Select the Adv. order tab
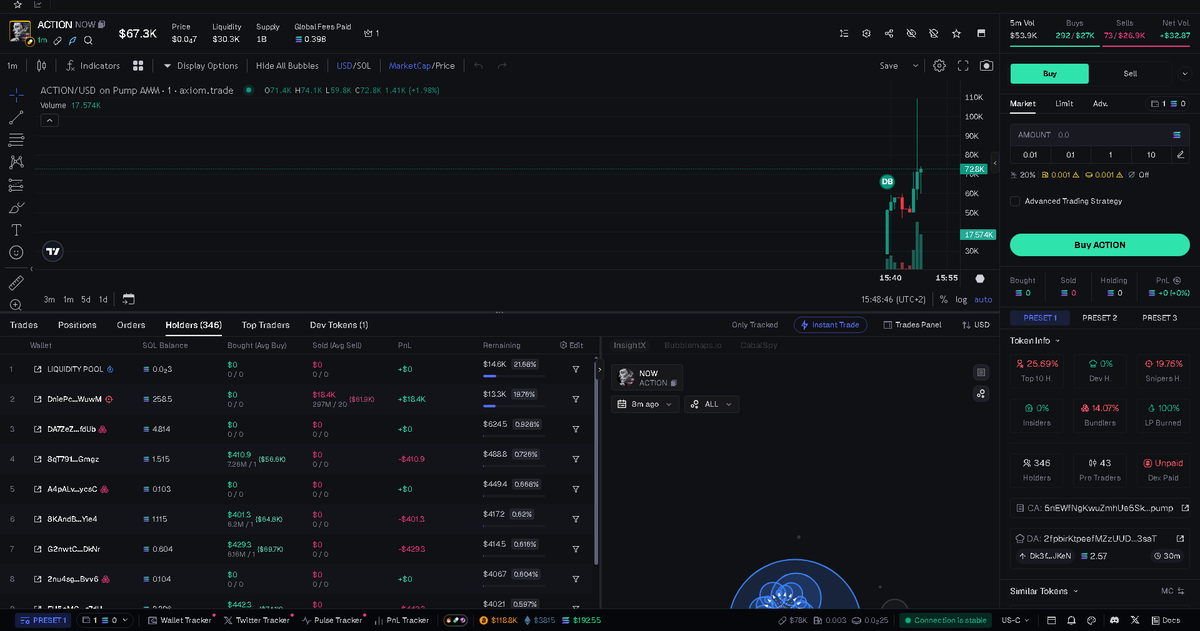This screenshot has width=1200, height=631. [1100, 103]
